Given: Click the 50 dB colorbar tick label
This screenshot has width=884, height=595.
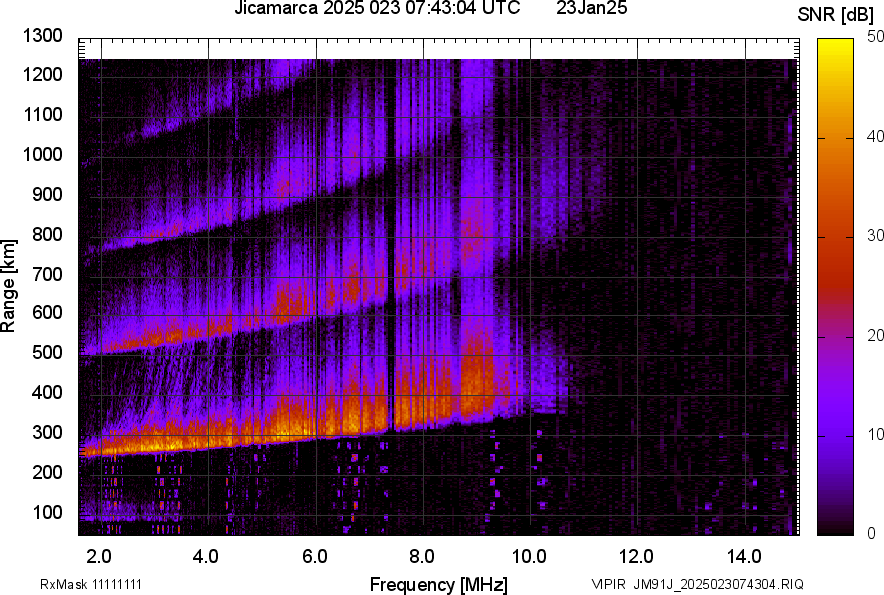Looking at the screenshot, I should [876, 37].
